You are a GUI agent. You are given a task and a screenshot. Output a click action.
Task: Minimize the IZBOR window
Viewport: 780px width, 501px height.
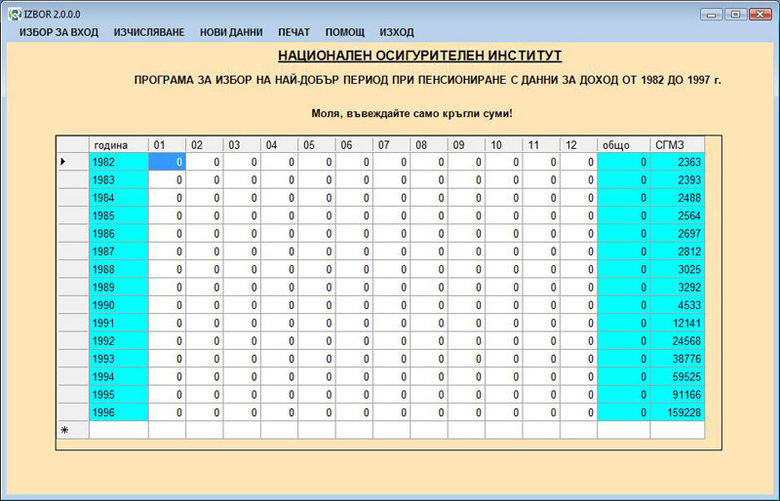tap(711, 14)
